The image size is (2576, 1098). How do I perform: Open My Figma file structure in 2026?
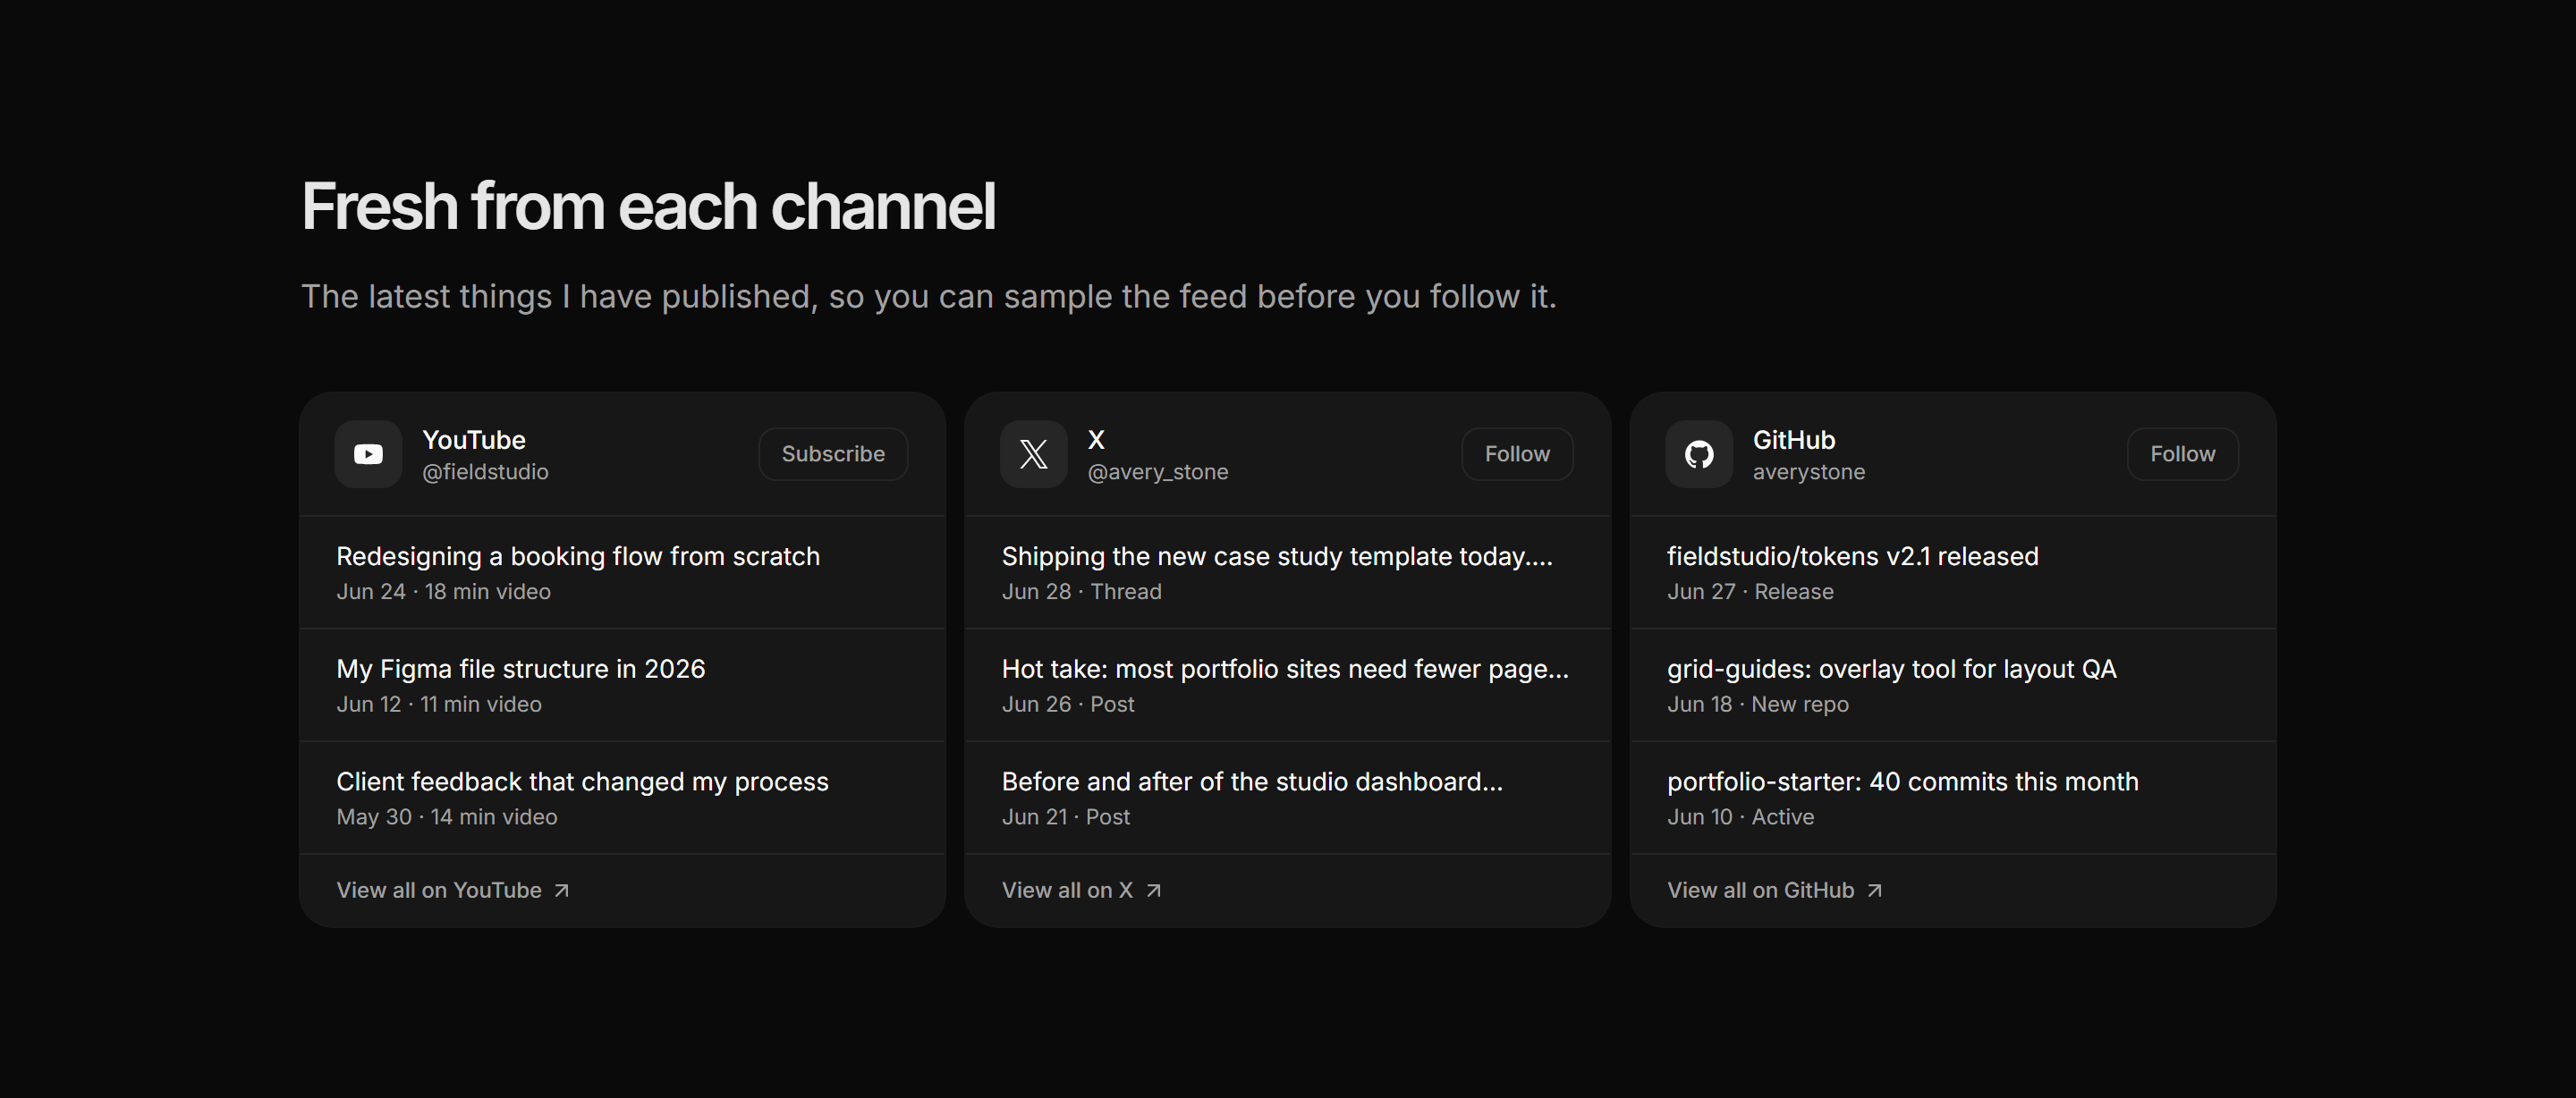coord(622,685)
